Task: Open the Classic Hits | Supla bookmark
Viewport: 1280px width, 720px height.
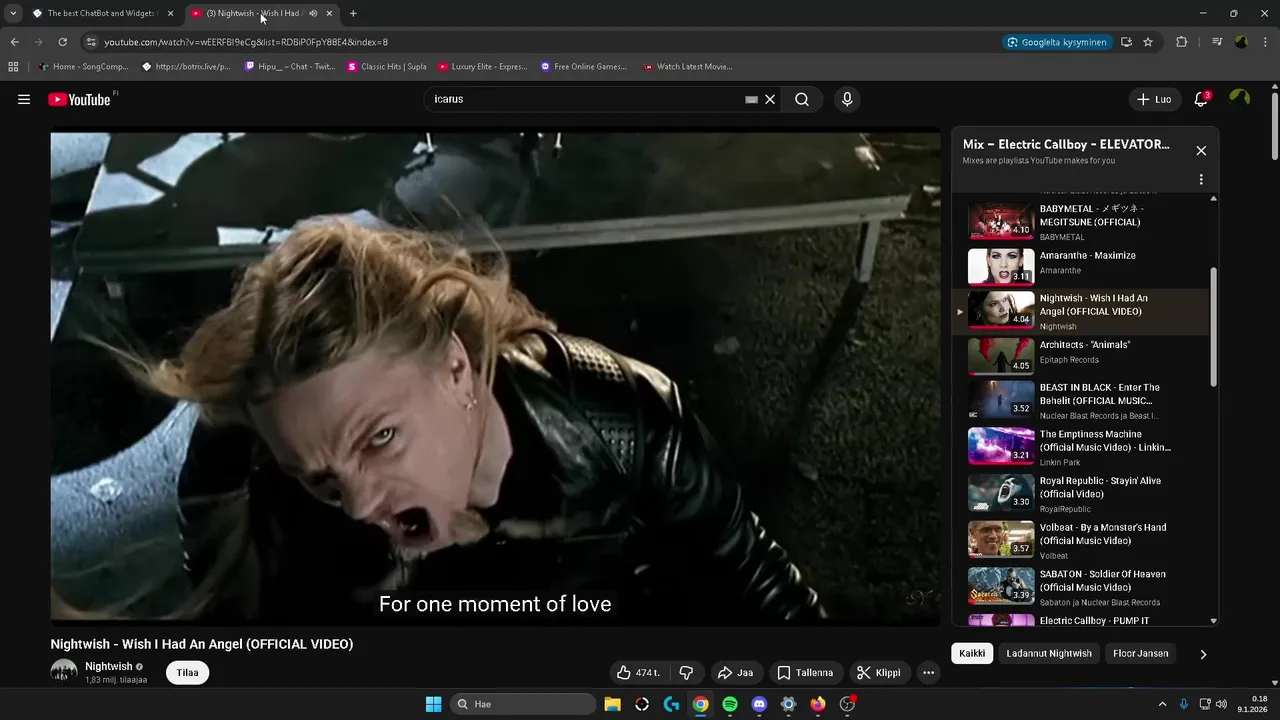Action: (x=387, y=67)
